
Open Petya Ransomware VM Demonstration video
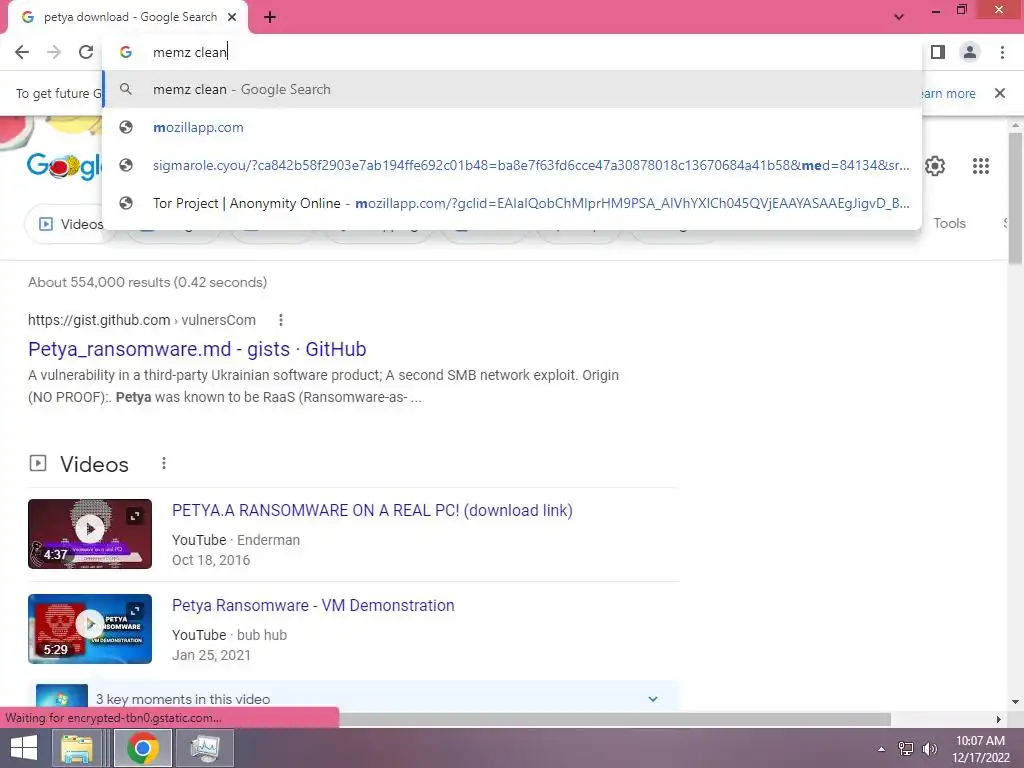point(313,605)
